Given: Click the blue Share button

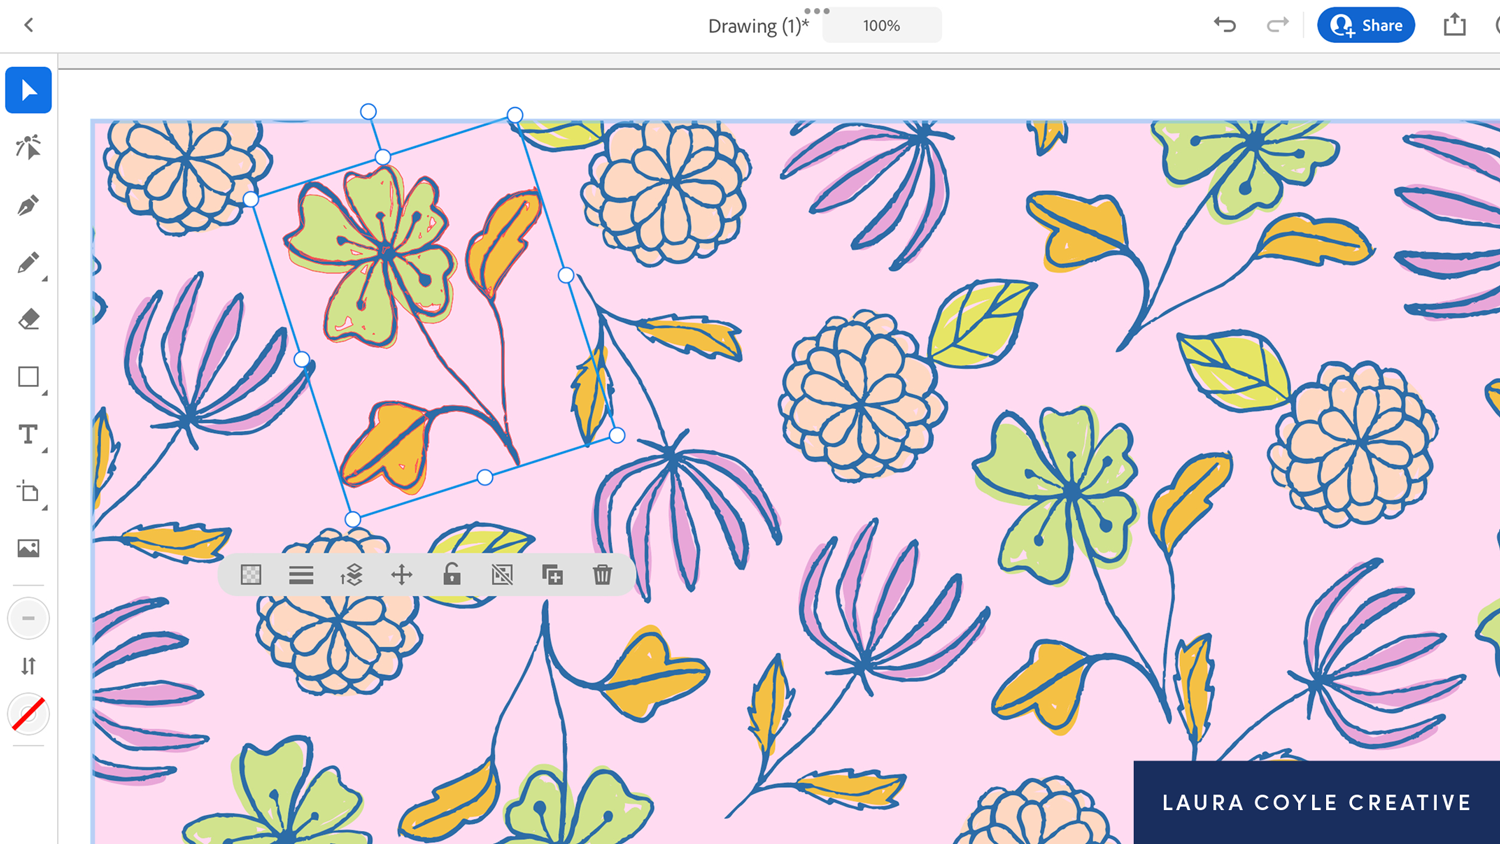Looking at the screenshot, I should 1366,25.
